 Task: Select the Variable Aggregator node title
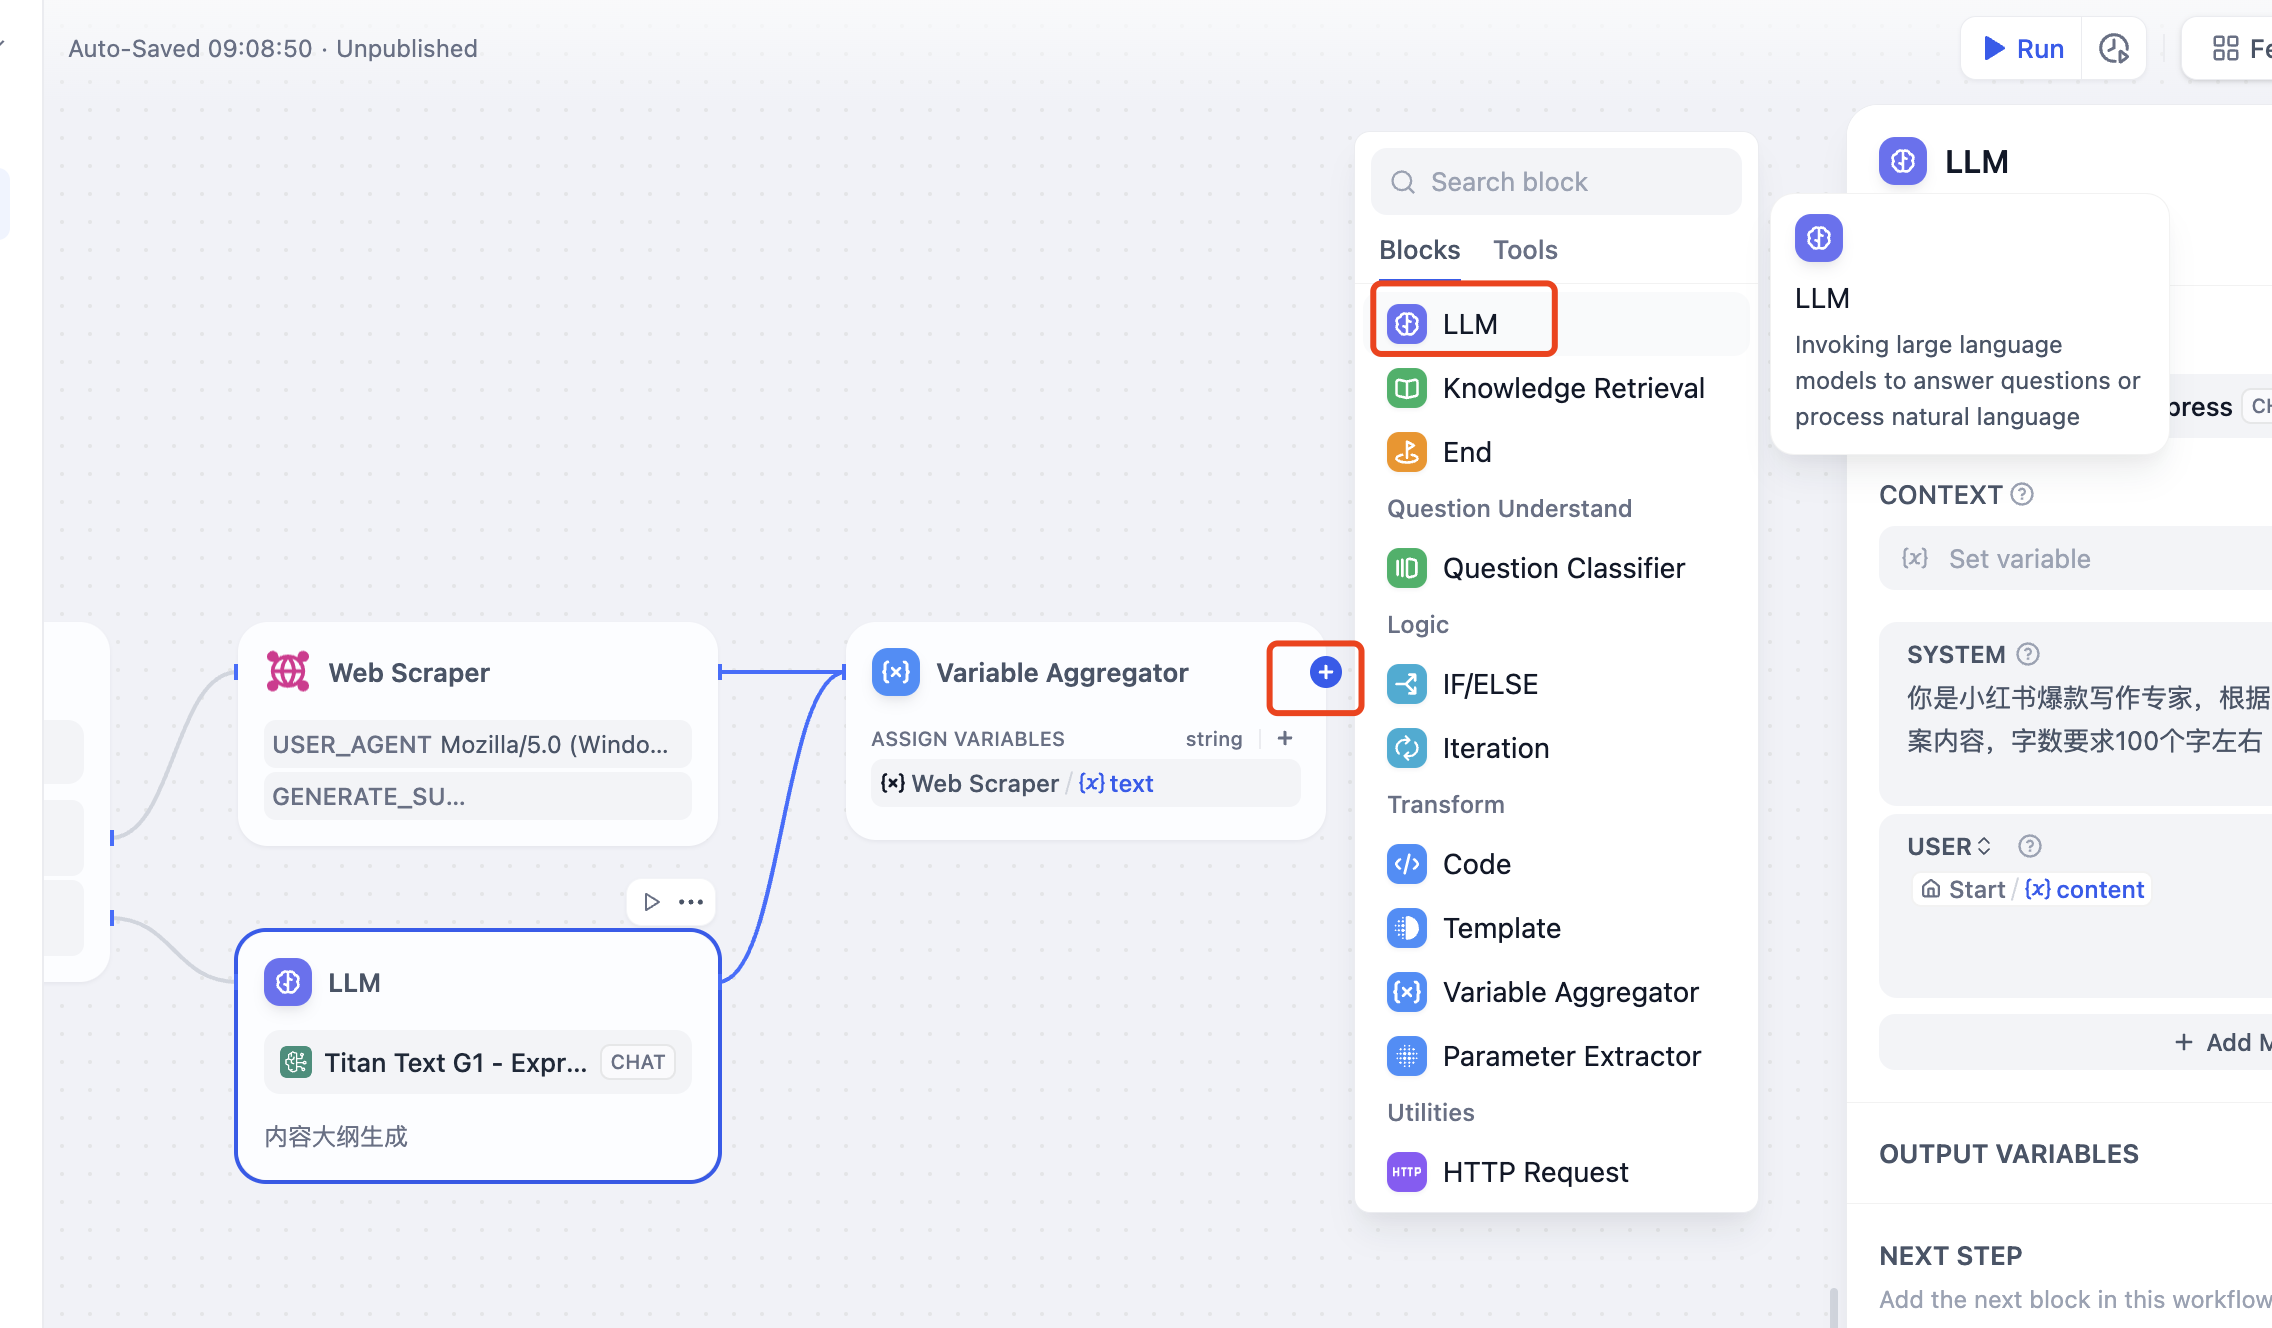1062,672
